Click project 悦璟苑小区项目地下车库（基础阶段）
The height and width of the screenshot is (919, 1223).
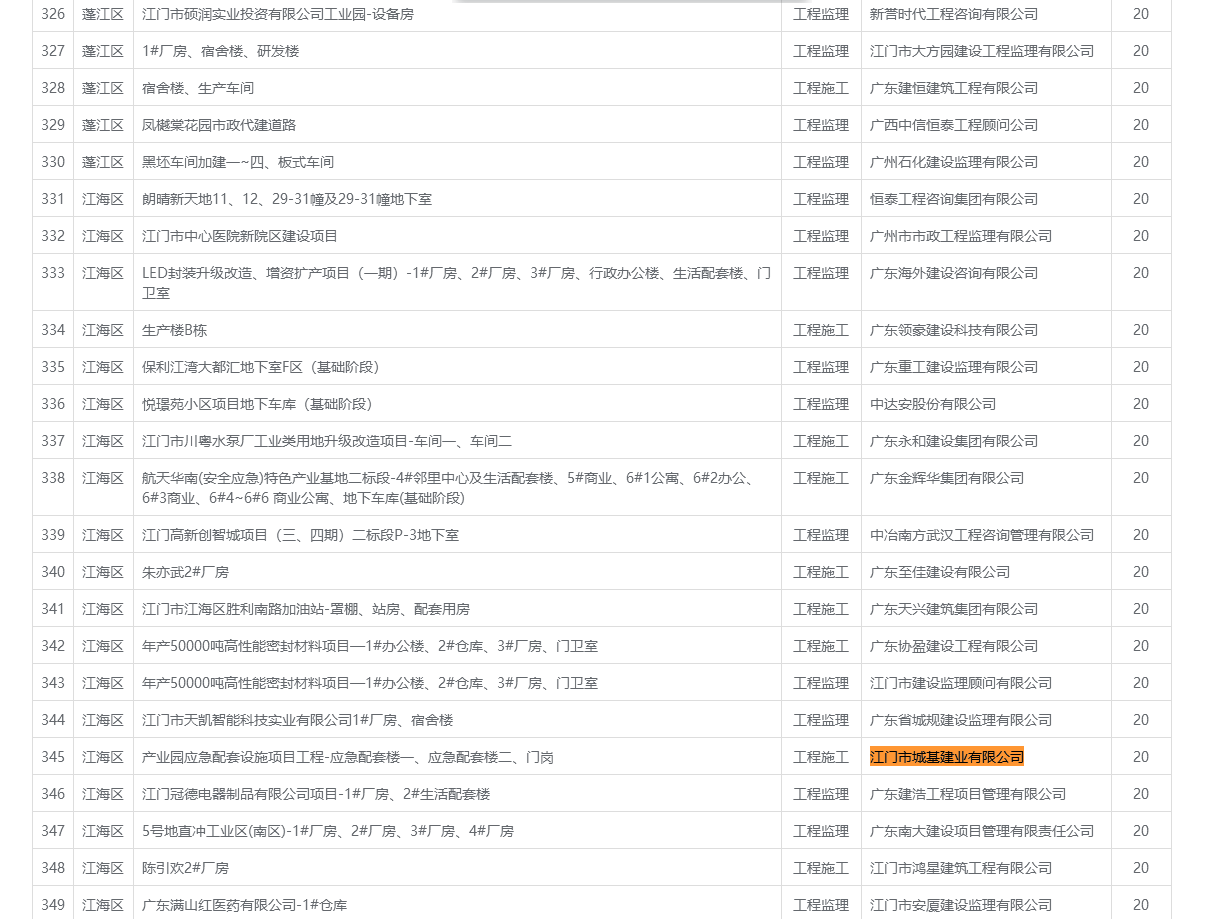pos(257,404)
